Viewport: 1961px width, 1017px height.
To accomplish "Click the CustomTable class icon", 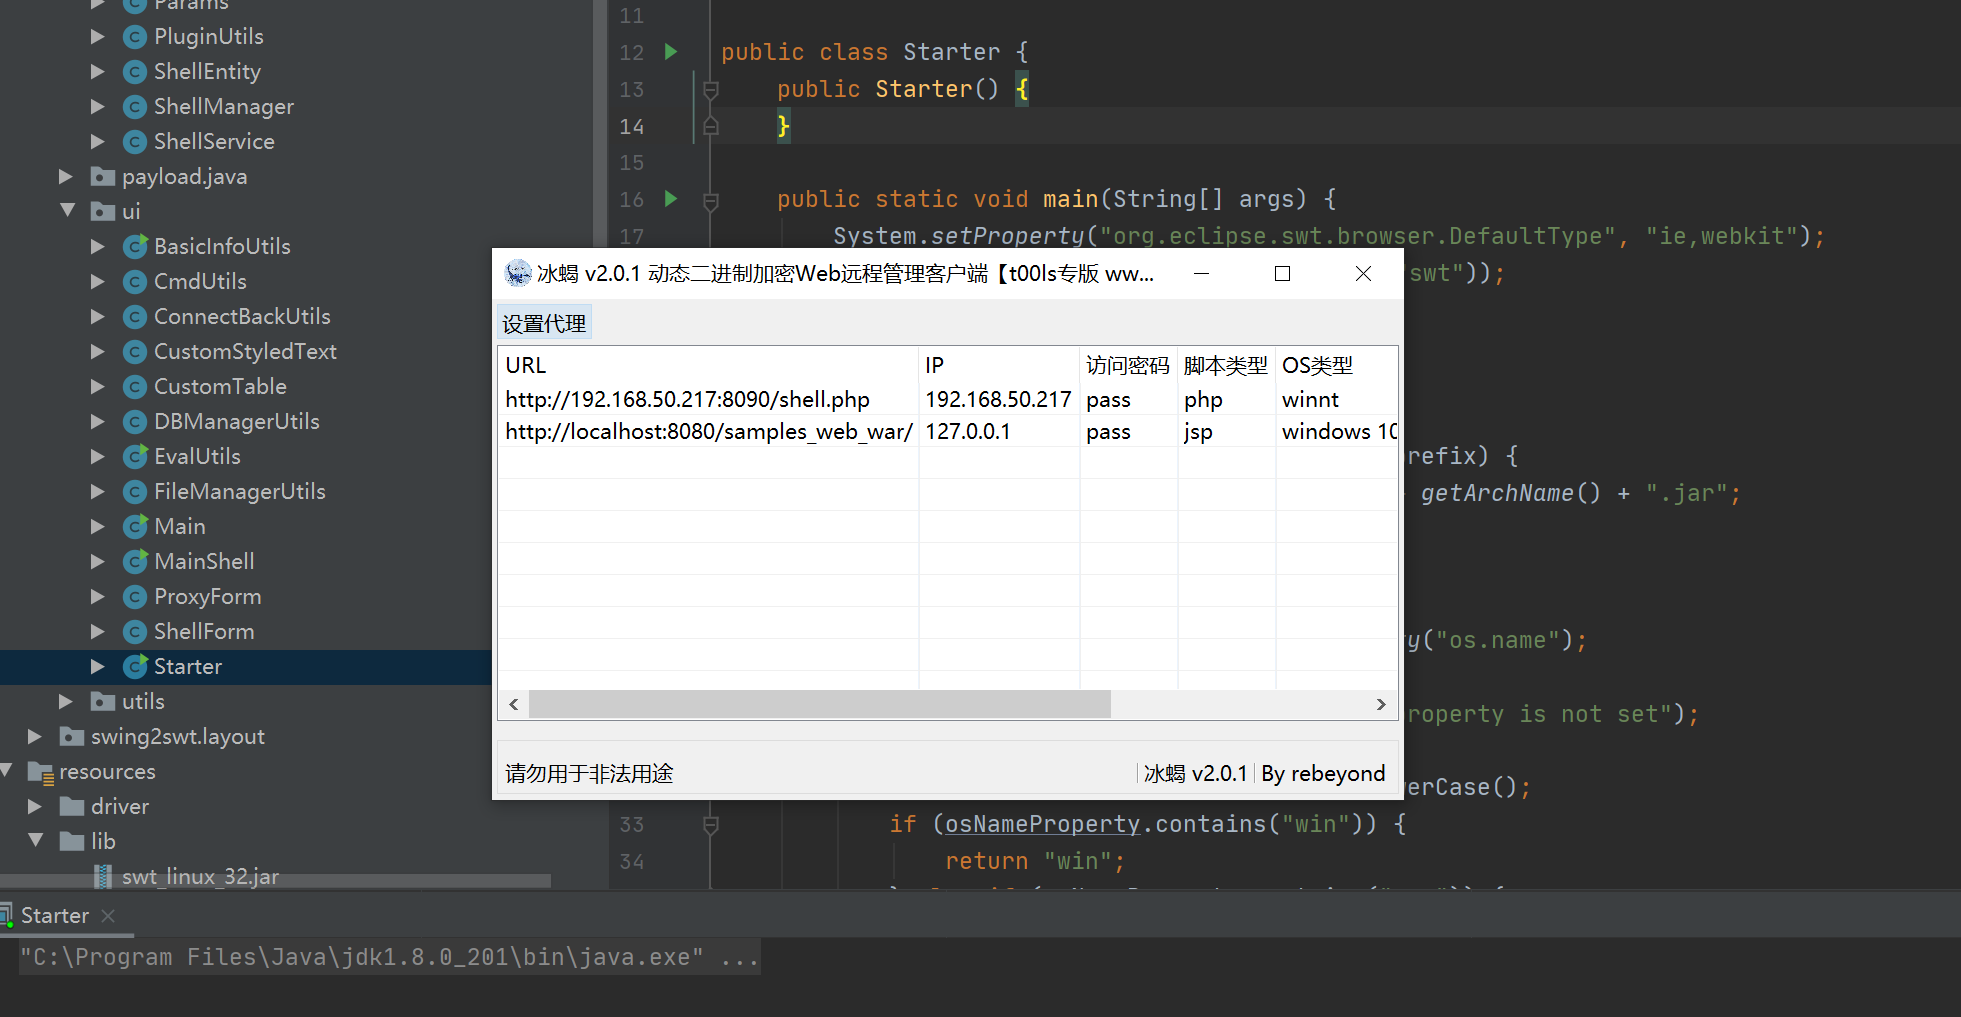I will [135, 387].
